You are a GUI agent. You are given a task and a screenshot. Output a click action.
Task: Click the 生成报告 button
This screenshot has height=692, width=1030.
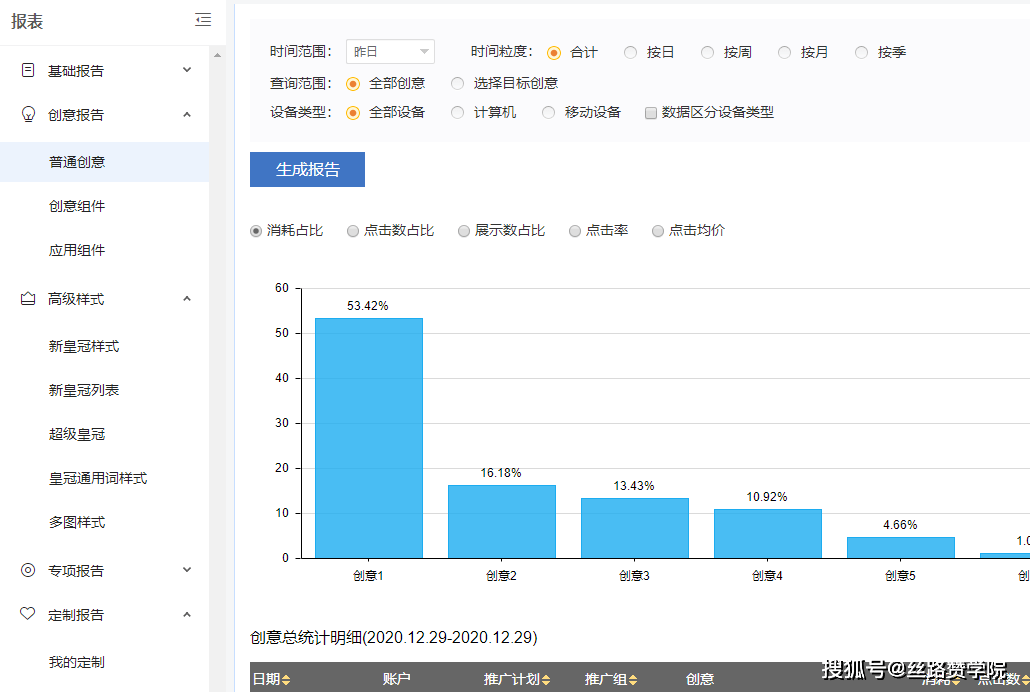click(x=307, y=170)
